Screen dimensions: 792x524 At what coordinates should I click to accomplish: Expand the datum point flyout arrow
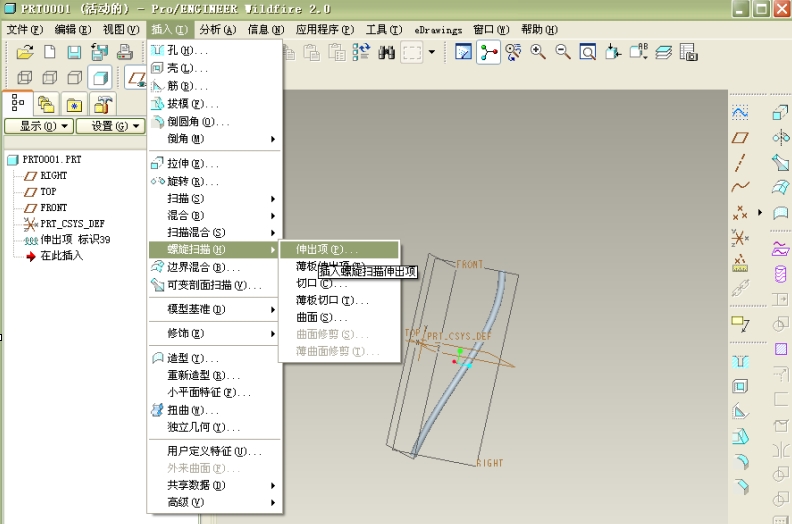[760, 212]
